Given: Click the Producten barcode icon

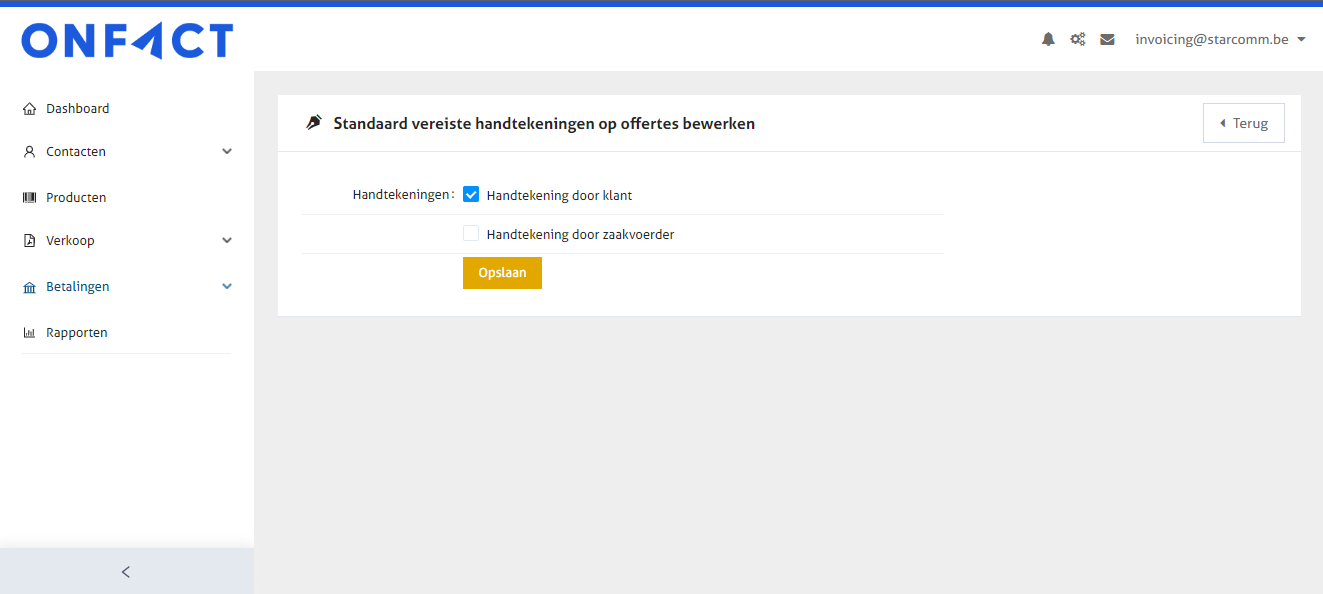Looking at the screenshot, I should coord(29,198).
